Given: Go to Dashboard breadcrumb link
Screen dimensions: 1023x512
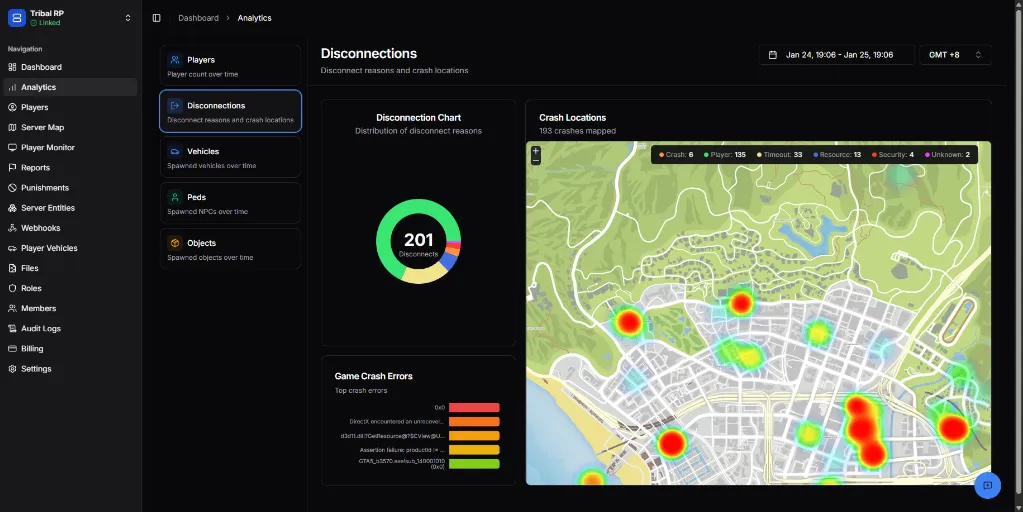Looking at the screenshot, I should pos(198,18).
